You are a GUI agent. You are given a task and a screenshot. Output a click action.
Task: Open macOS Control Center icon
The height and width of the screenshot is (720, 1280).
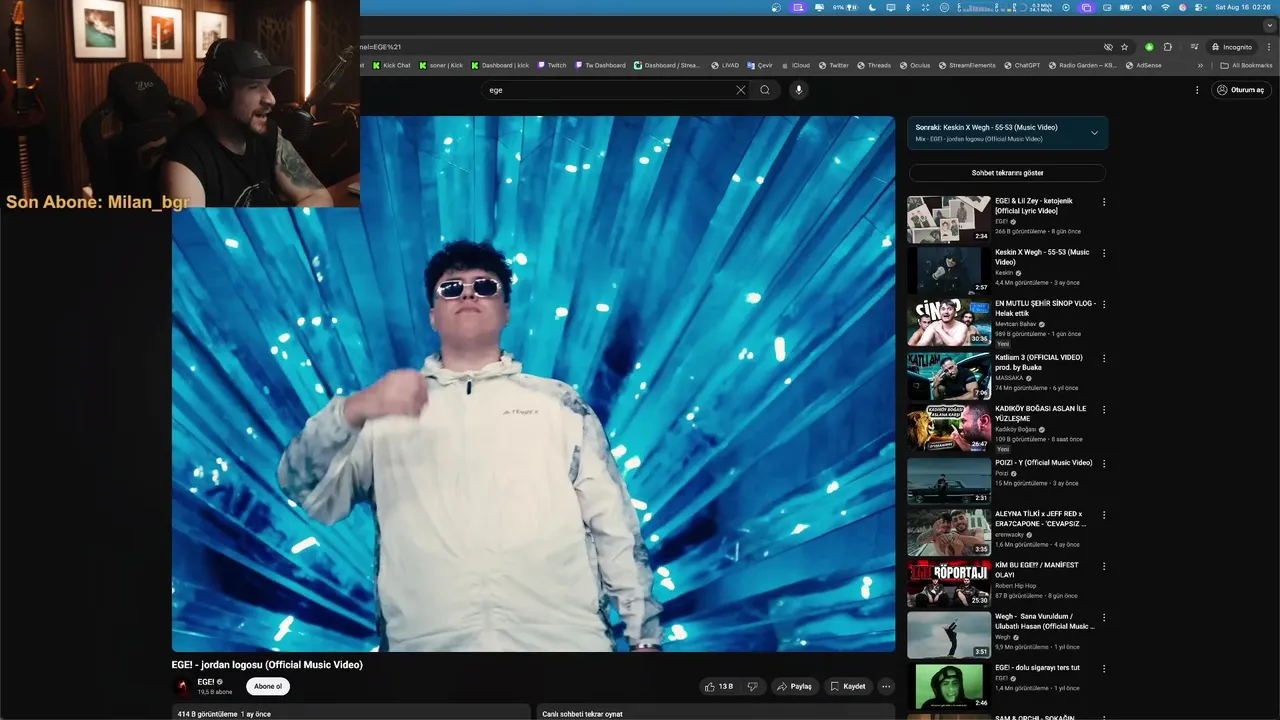(1200, 7)
